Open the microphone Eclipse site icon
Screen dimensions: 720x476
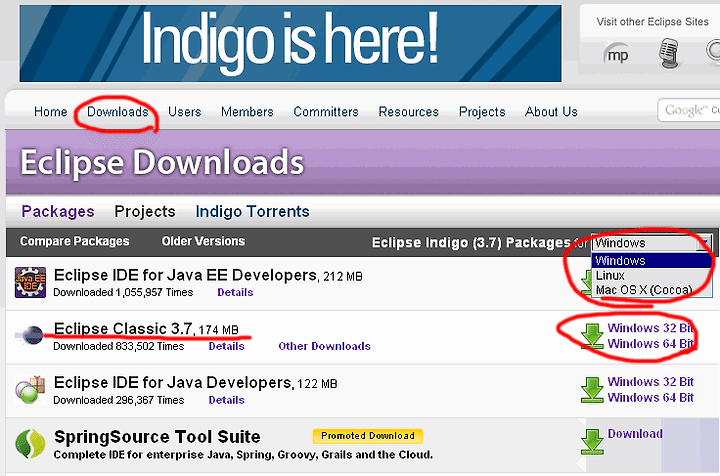coord(669,53)
